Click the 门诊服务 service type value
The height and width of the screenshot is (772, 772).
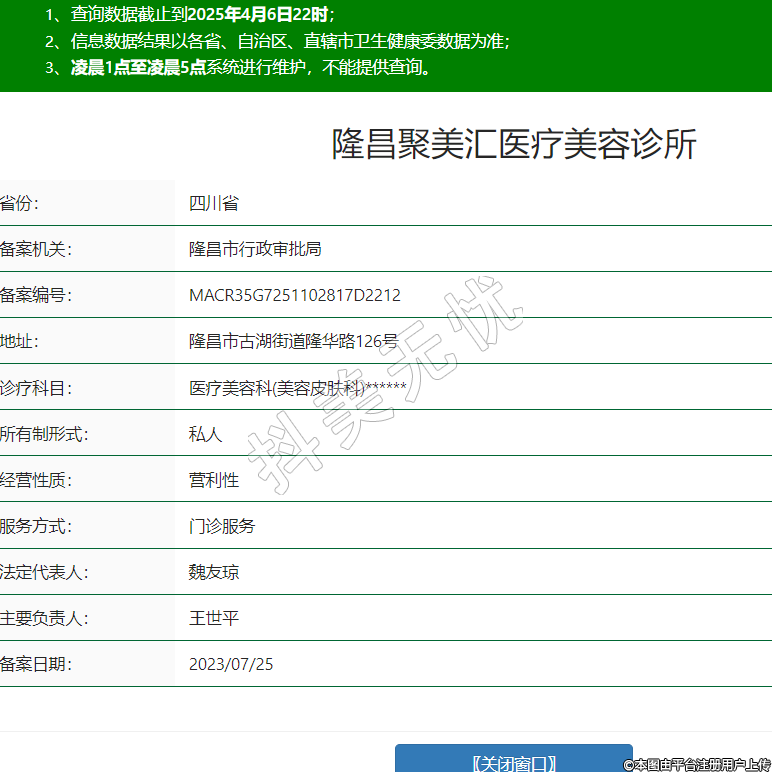(222, 526)
